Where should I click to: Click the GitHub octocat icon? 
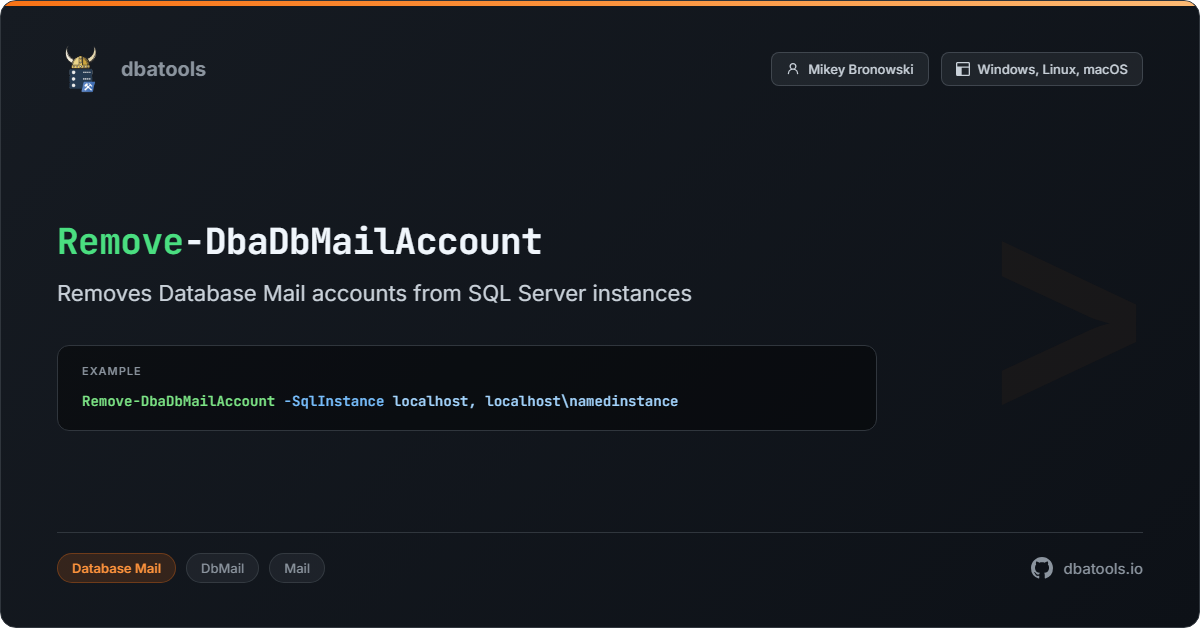point(1042,568)
